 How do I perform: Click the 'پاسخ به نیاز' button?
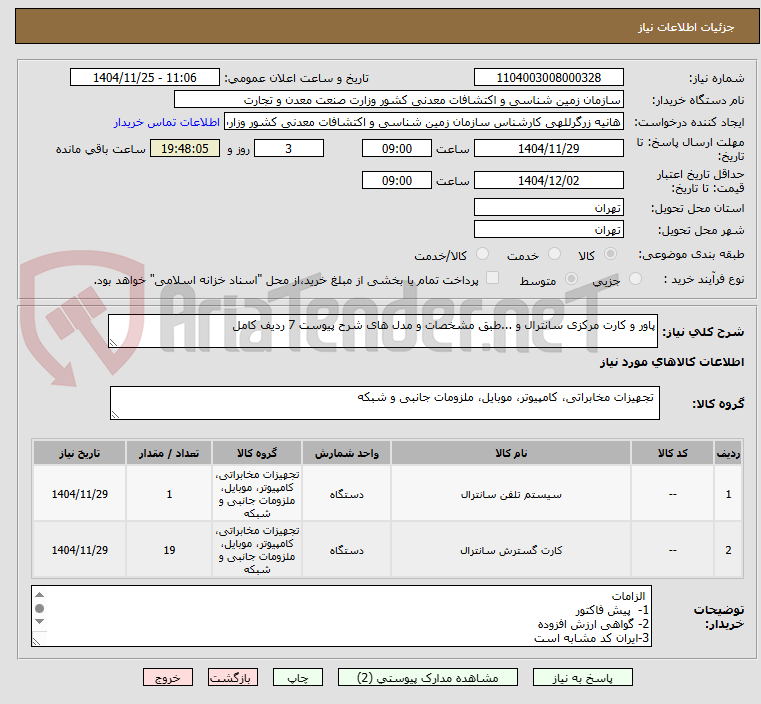coord(582,677)
